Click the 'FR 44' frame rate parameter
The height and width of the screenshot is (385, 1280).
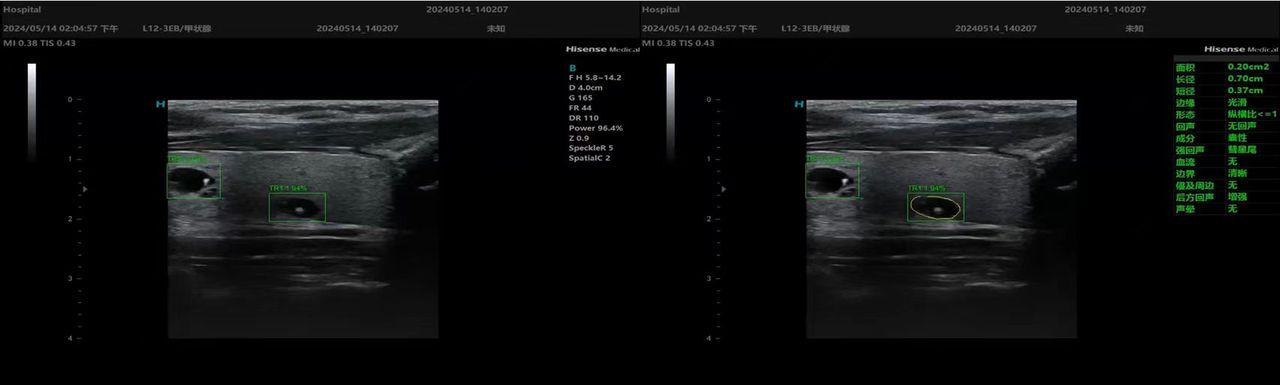click(x=579, y=107)
